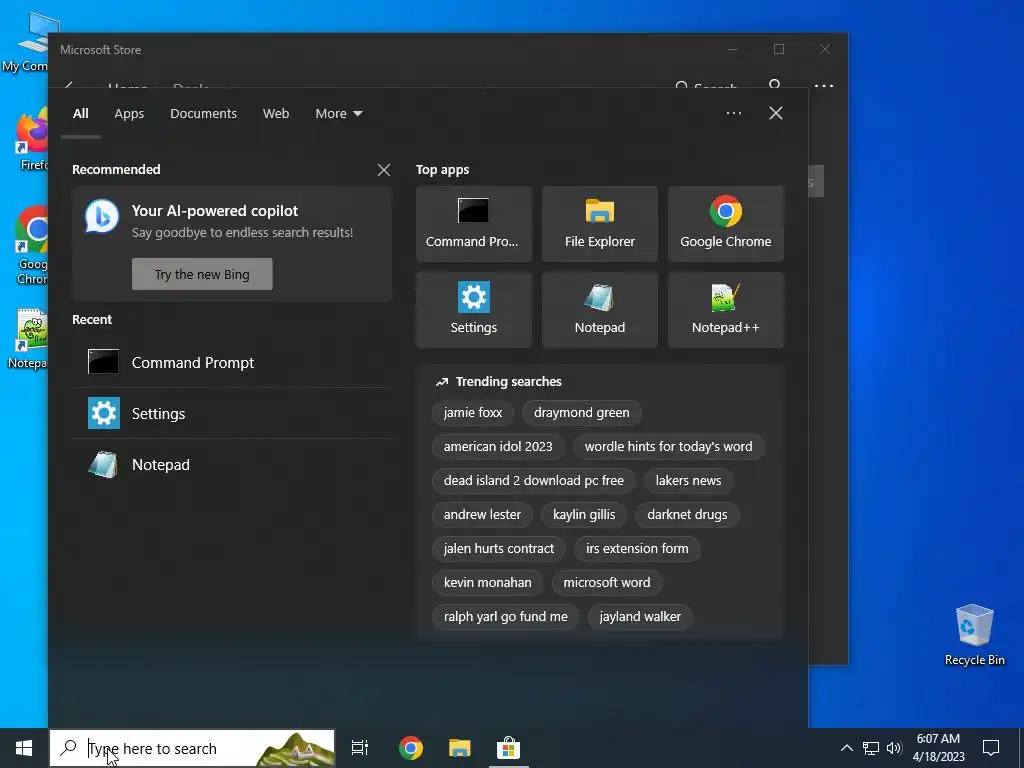Image resolution: width=1024 pixels, height=768 pixels.
Task: Search trending topic american idol 2023
Action: 498,447
